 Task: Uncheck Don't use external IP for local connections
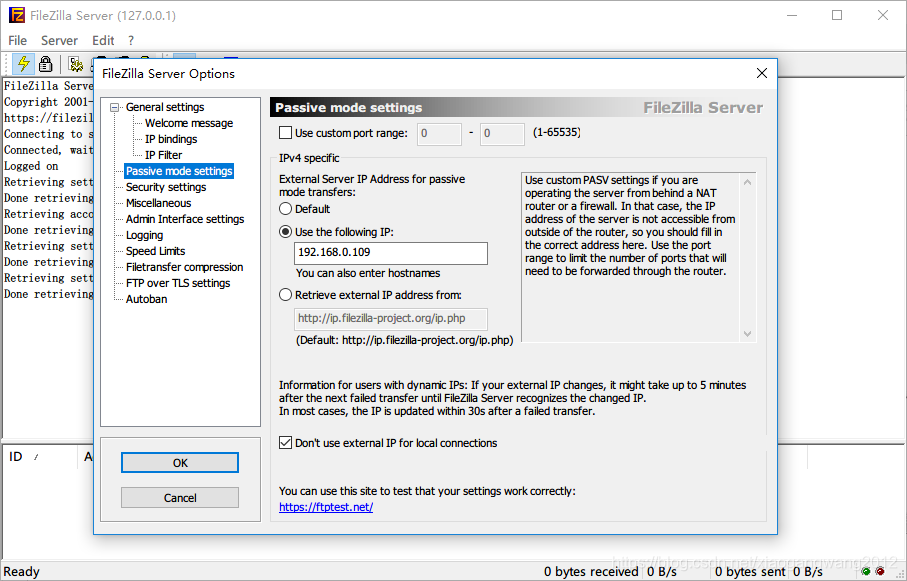(x=285, y=443)
